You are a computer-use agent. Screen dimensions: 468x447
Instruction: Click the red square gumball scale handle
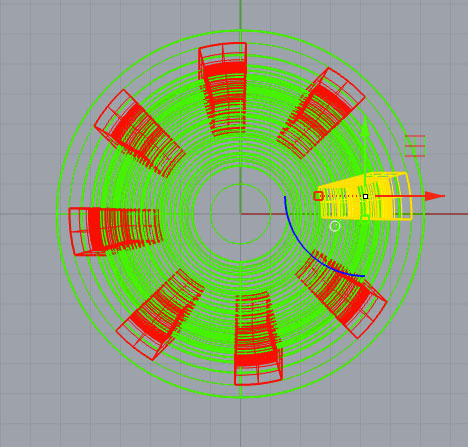[318, 196]
